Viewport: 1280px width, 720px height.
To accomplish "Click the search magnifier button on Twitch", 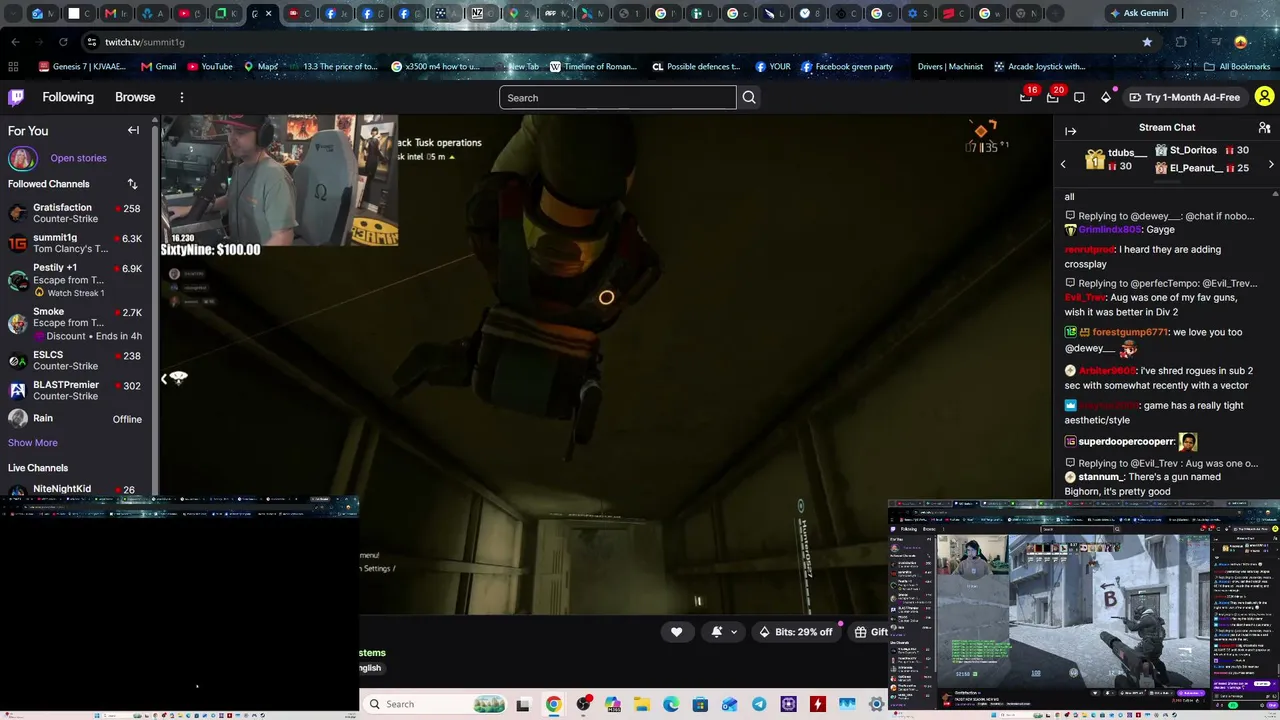I will click(749, 98).
